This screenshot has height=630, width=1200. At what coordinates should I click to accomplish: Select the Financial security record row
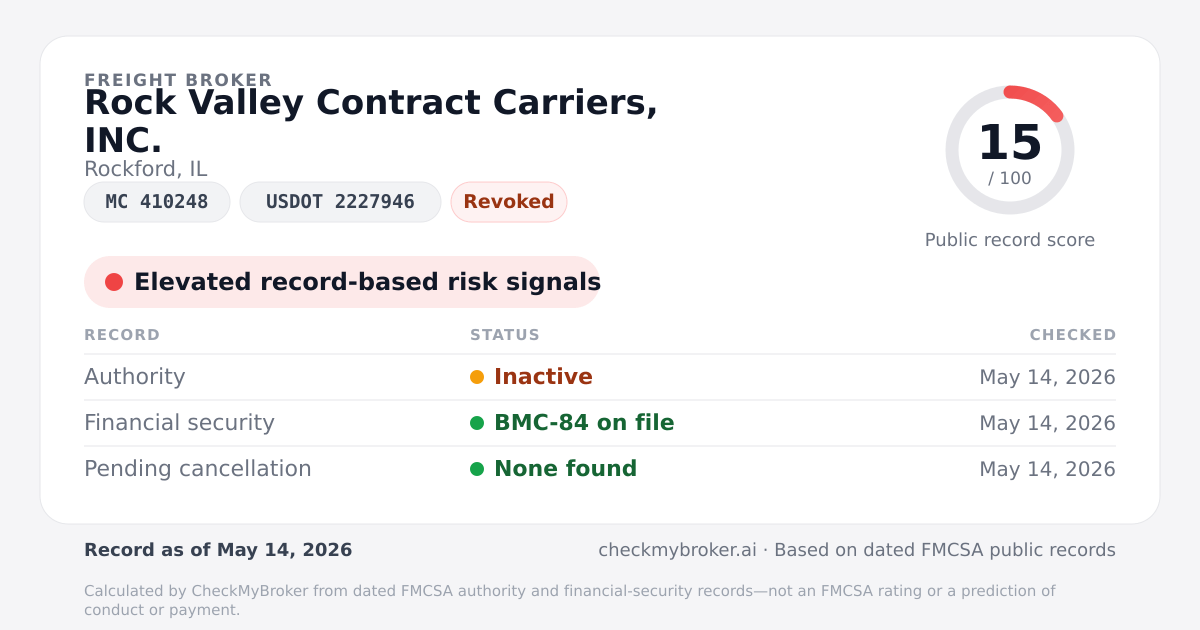(600, 423)
